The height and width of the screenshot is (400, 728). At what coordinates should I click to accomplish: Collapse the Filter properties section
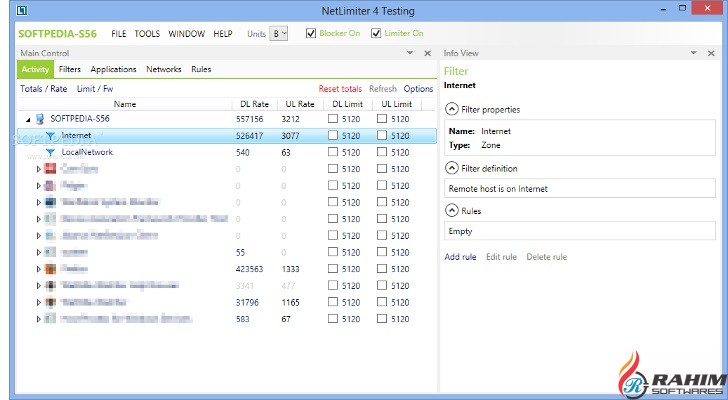(x=452, y=109)
